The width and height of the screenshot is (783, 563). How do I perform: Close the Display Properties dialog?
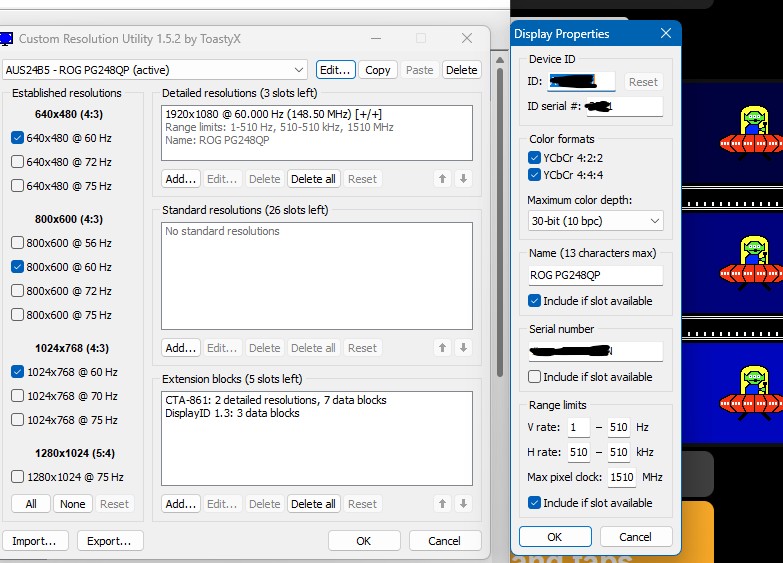click(x=666, y=34)
